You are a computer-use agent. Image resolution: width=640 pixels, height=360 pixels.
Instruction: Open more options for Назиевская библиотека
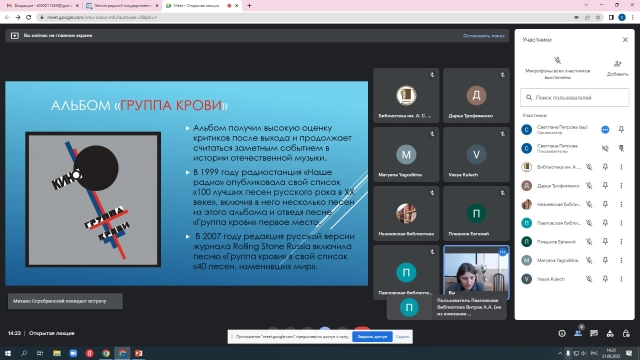(x=621, y=204)
